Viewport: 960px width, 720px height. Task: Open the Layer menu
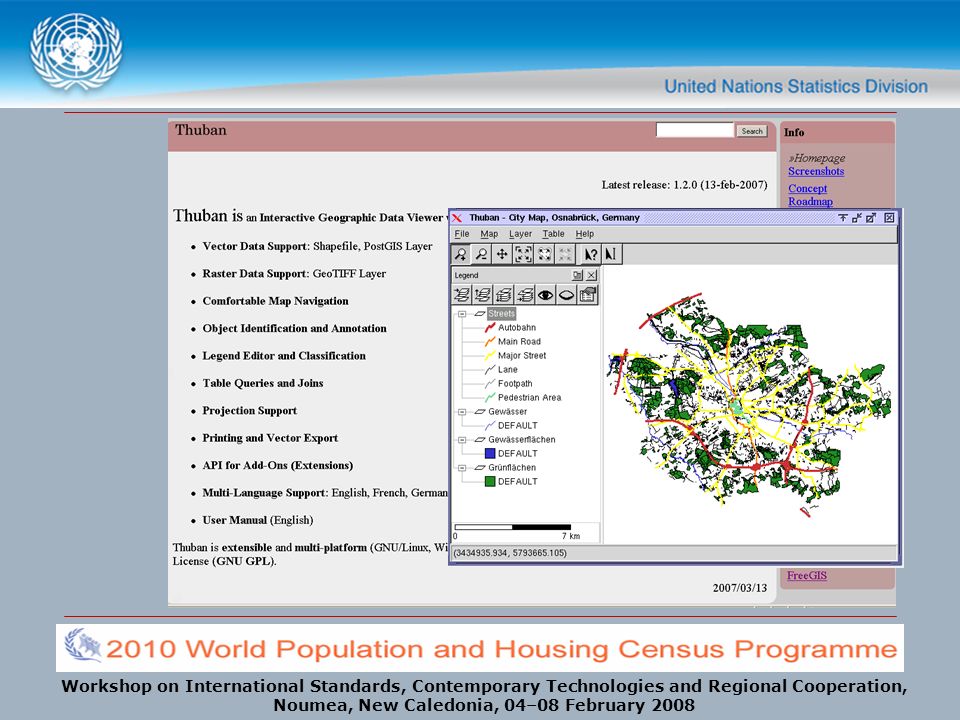[x=520, y=234]
